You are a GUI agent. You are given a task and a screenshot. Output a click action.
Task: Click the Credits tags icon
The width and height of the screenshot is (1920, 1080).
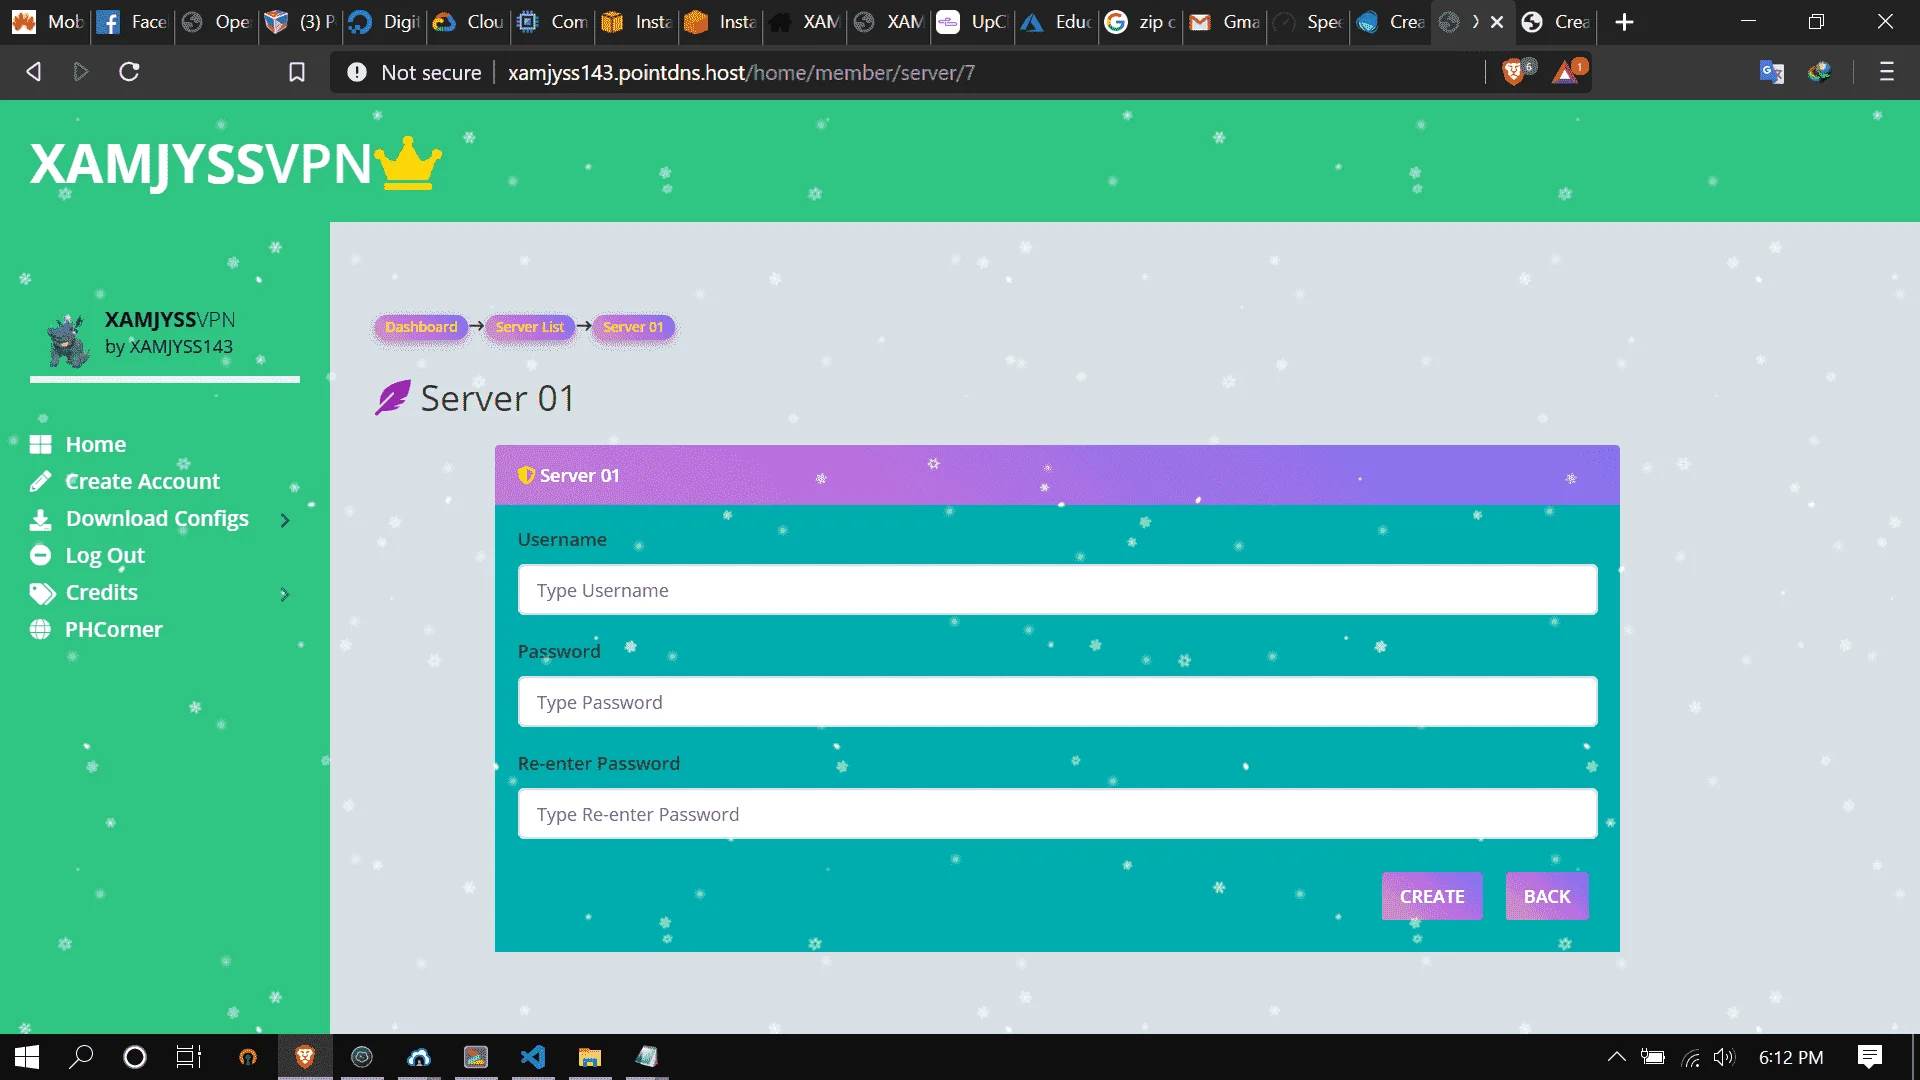pyautogui.click(x=41, y=593)
